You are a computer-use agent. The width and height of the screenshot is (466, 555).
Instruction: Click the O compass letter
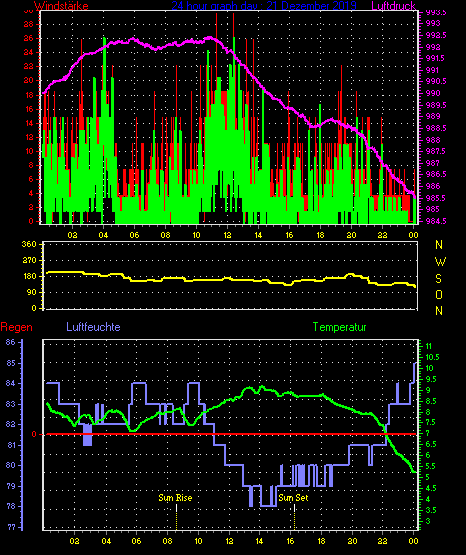click(x=439, y=294)
